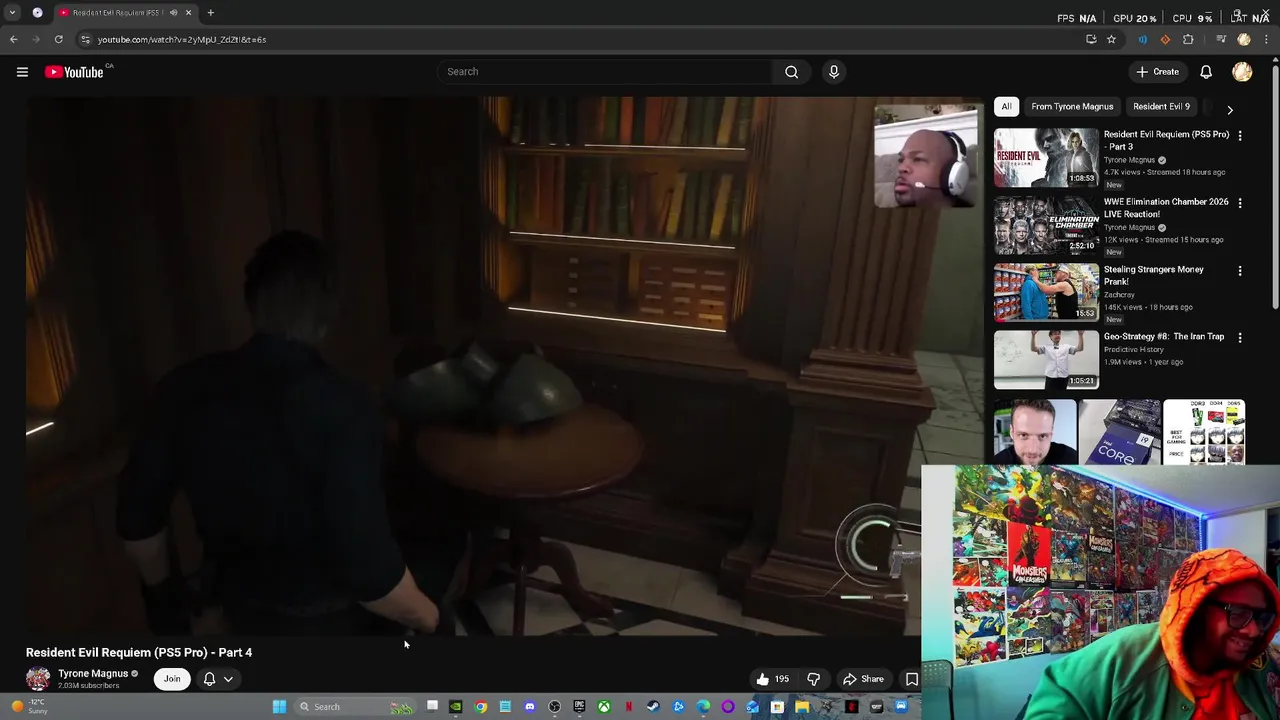This screenshot has width=1280, height=720.
Task: Expand subscription notification dropdown arrow
Action: pos(229,679)
